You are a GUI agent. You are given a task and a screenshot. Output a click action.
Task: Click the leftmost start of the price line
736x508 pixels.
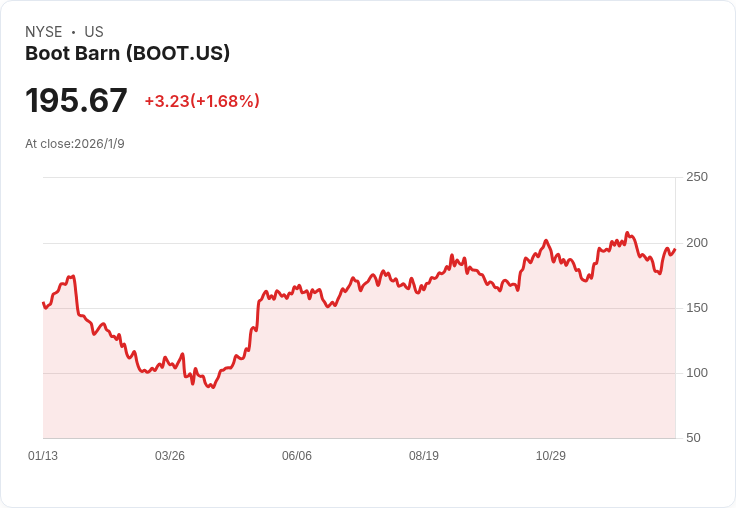(43, 303)
